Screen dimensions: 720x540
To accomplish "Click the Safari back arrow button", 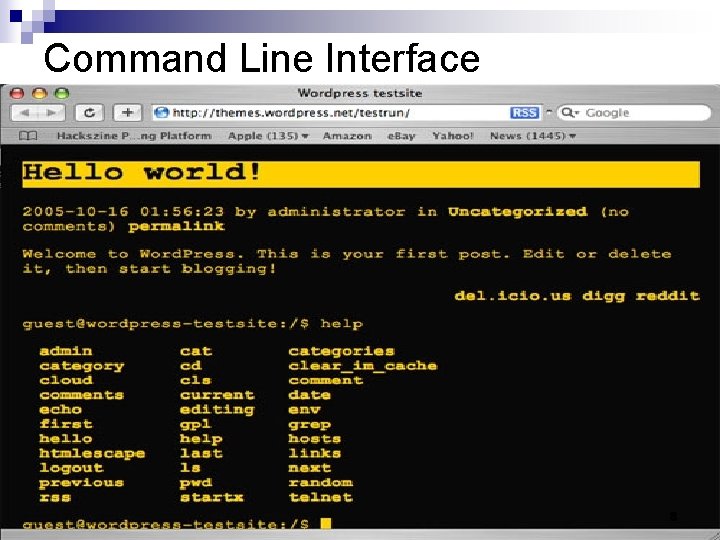I will click(24, 113).
